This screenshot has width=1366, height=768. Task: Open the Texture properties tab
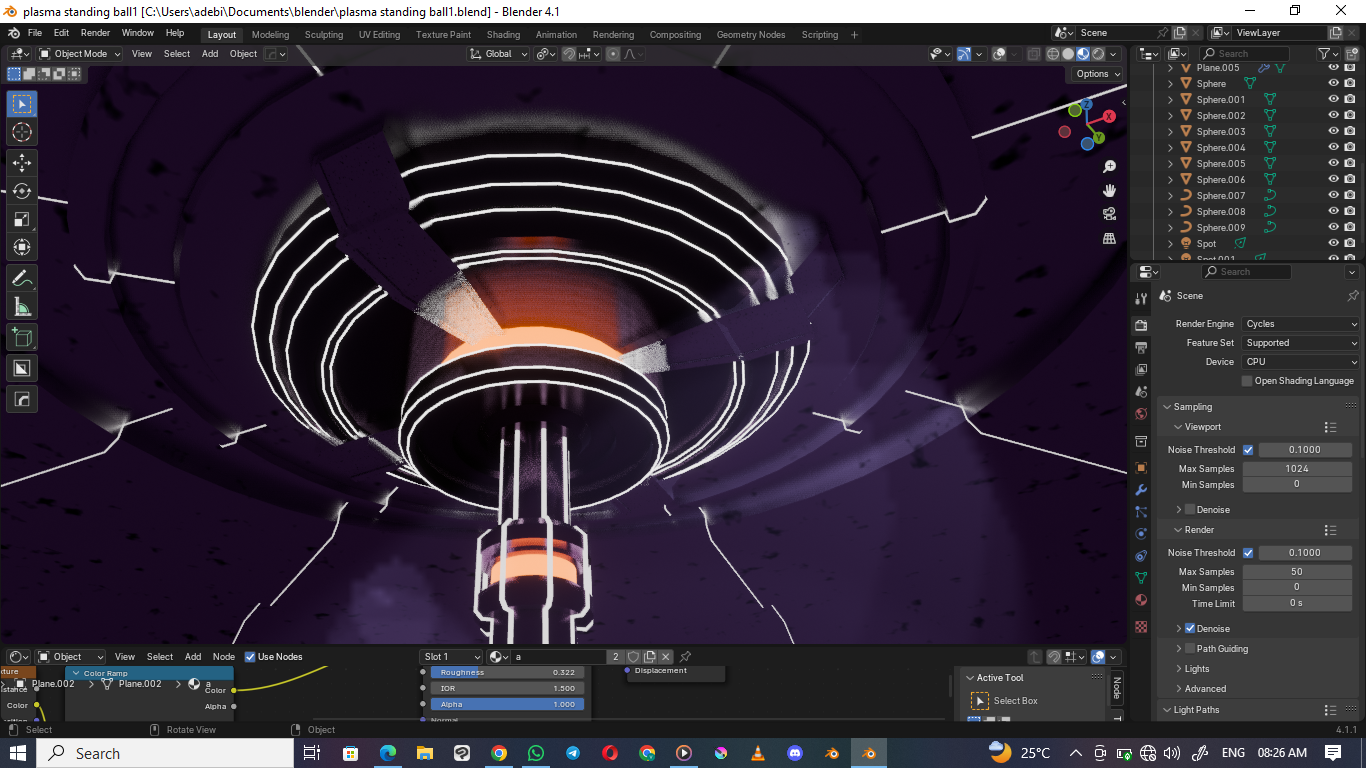[x=1141, y=627]
